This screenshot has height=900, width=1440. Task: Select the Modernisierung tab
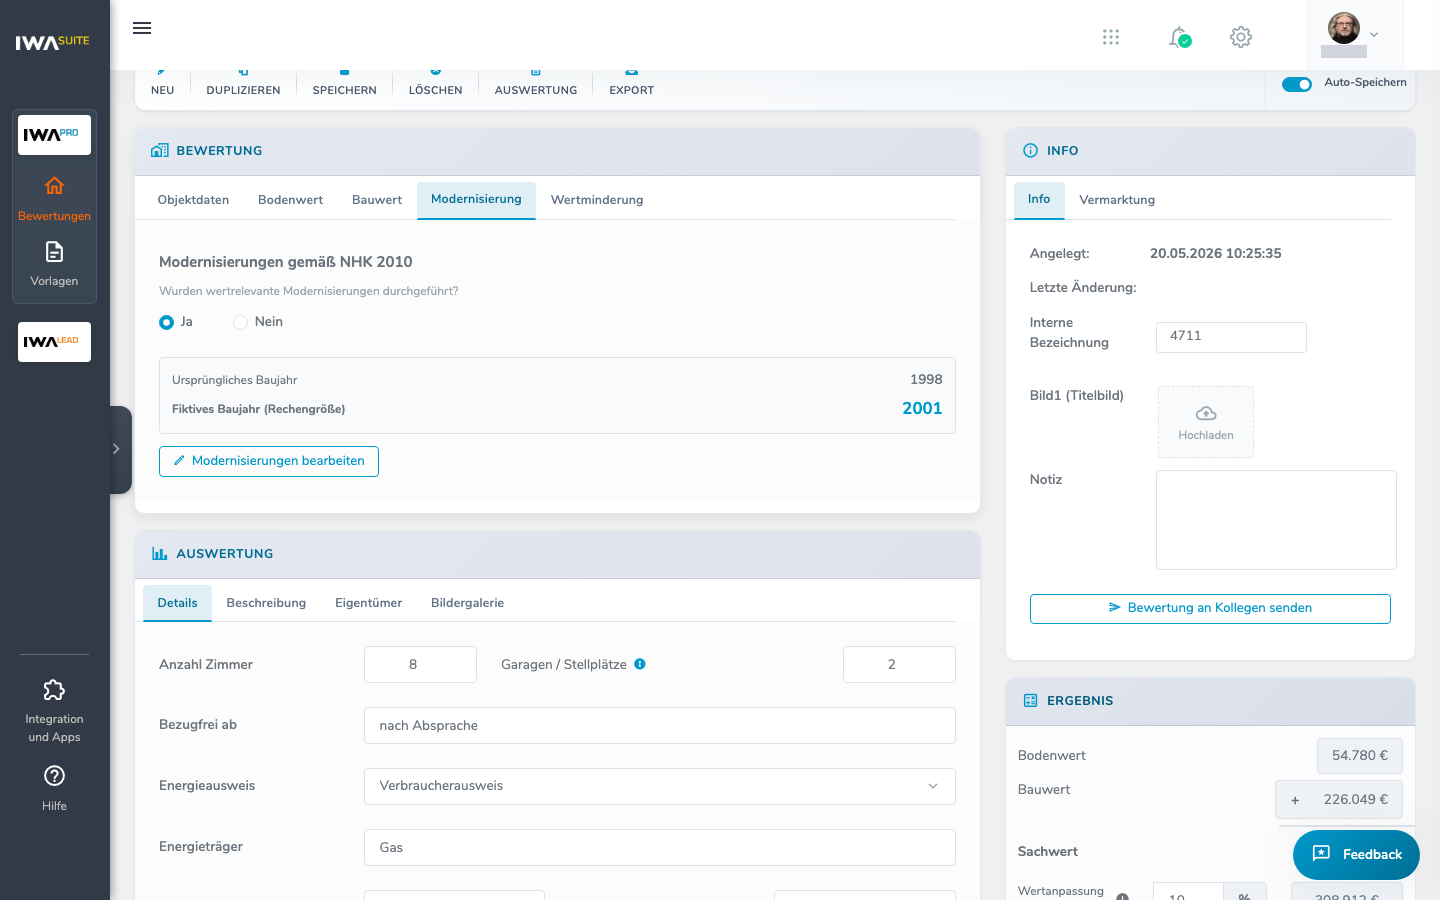click(476, 200)
